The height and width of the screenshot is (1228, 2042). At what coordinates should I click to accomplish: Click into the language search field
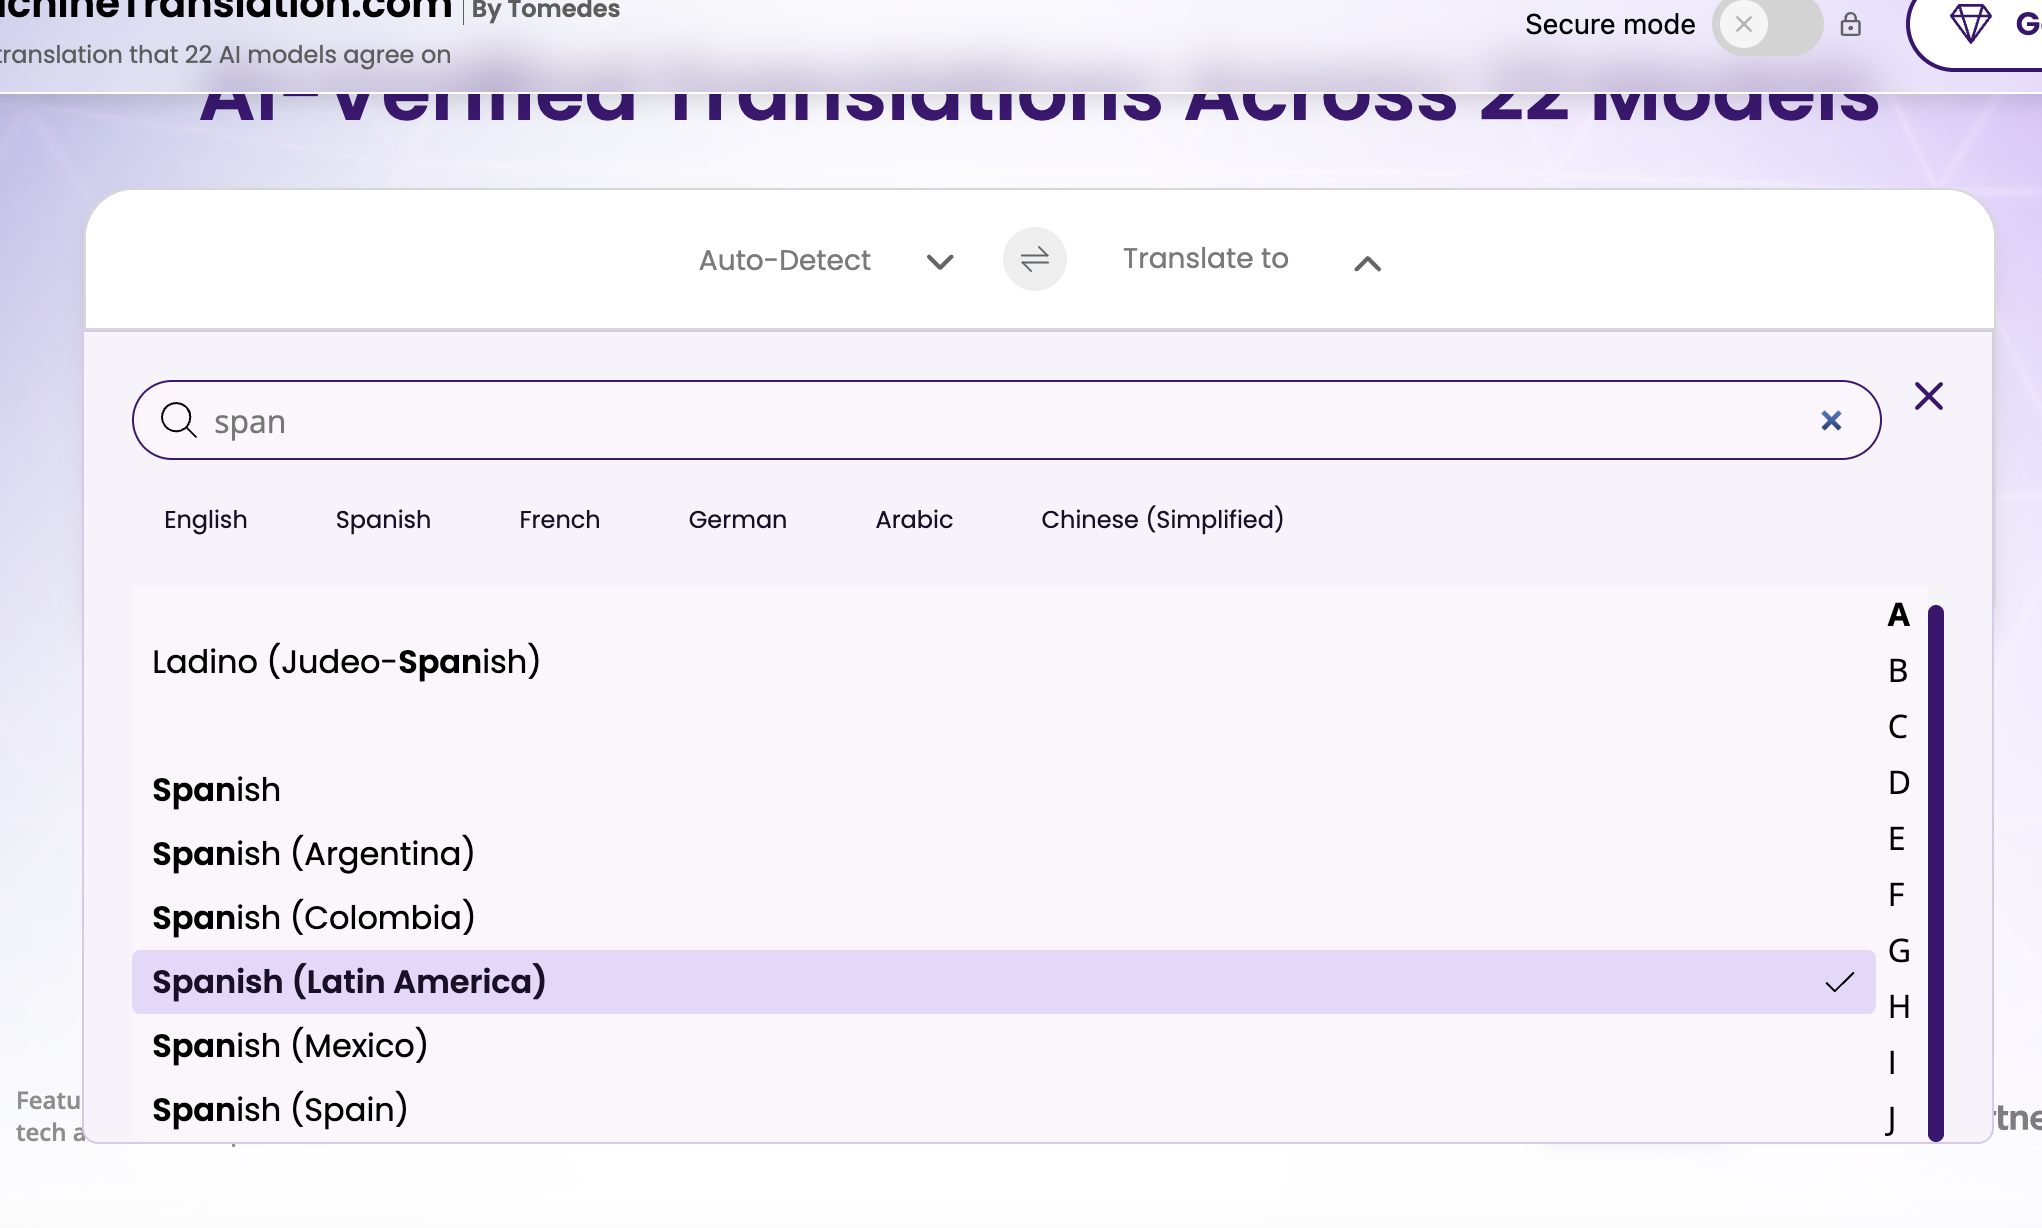point(1000,421)
